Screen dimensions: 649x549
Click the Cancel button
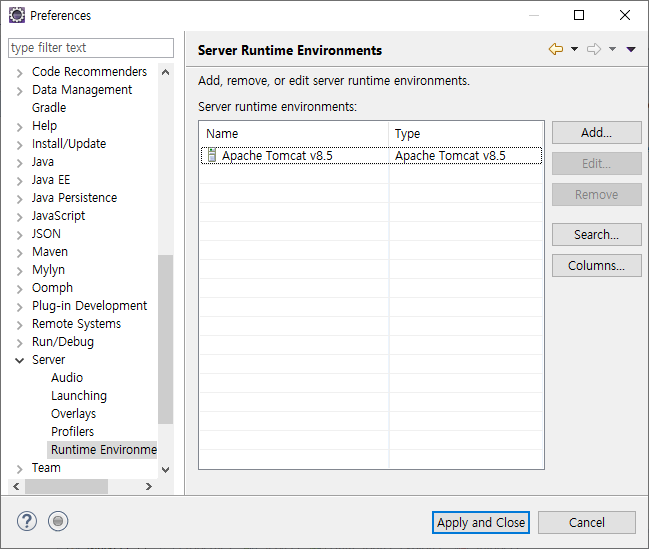click(x=587, y=523)
